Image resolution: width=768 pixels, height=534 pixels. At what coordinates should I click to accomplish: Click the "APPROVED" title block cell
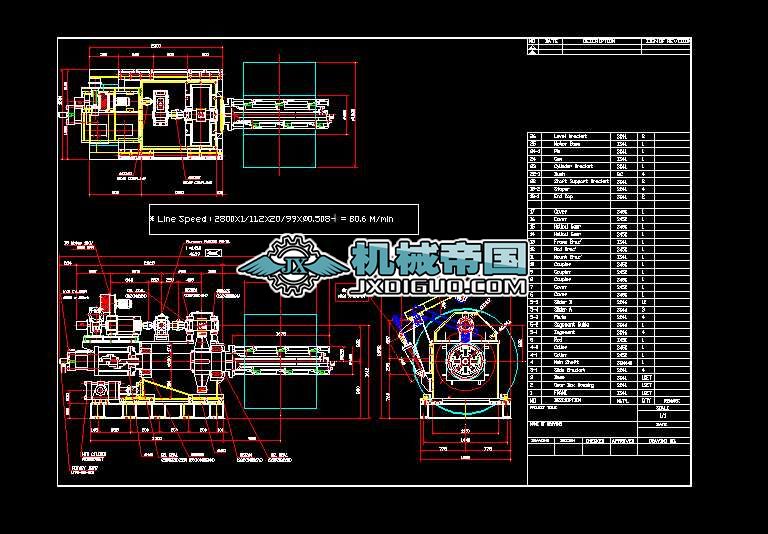point(623,441)
